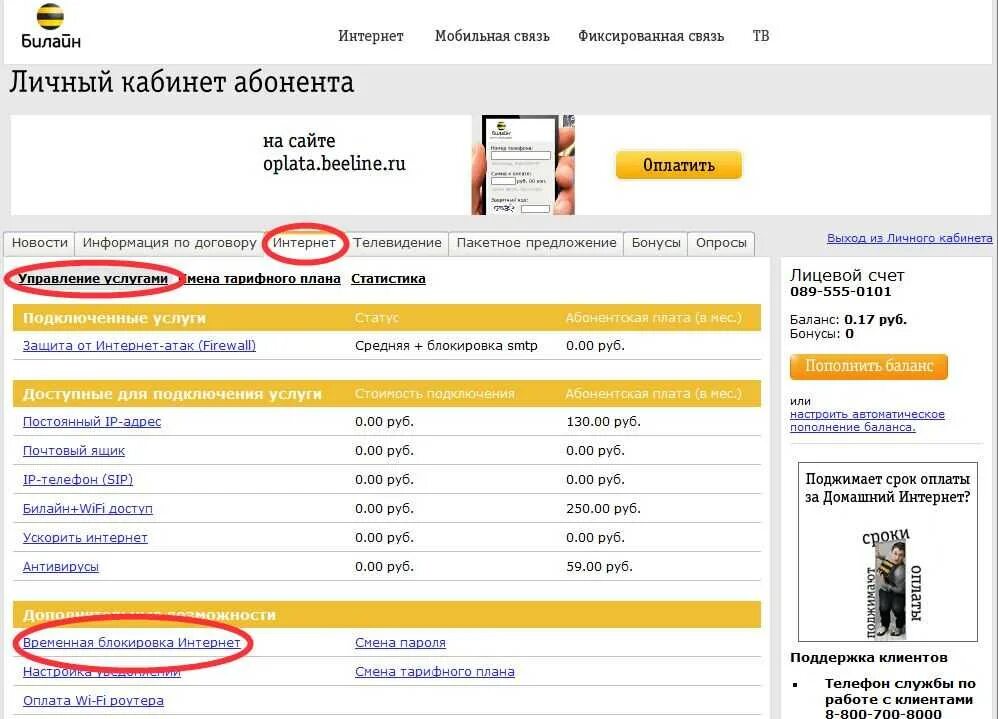Click the Пополнить баланс button
The height and width of the screenshot is (719, 998).
[869, 366]
